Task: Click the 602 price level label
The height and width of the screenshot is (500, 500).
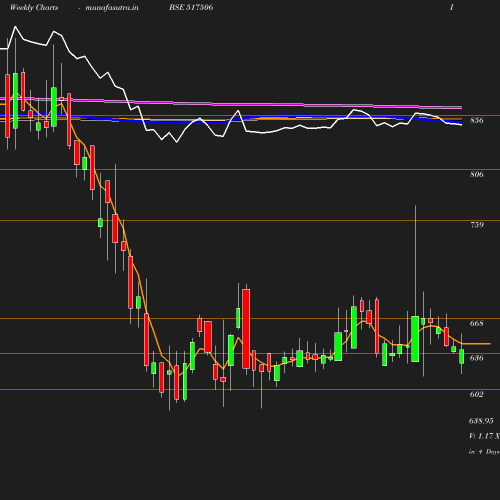Action: (x=477, y=394)
